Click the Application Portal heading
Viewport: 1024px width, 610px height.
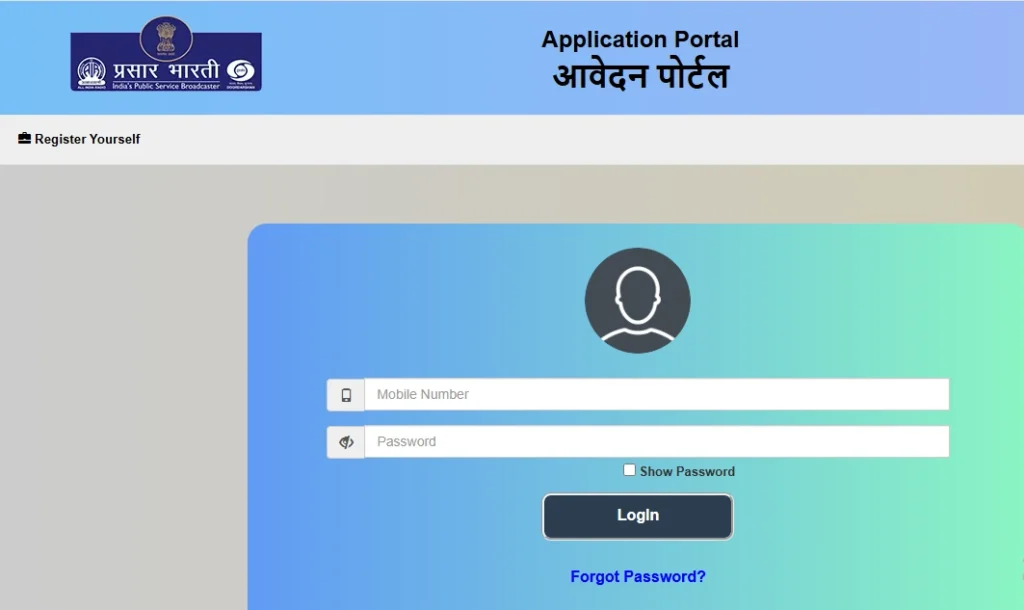[640, 39]
